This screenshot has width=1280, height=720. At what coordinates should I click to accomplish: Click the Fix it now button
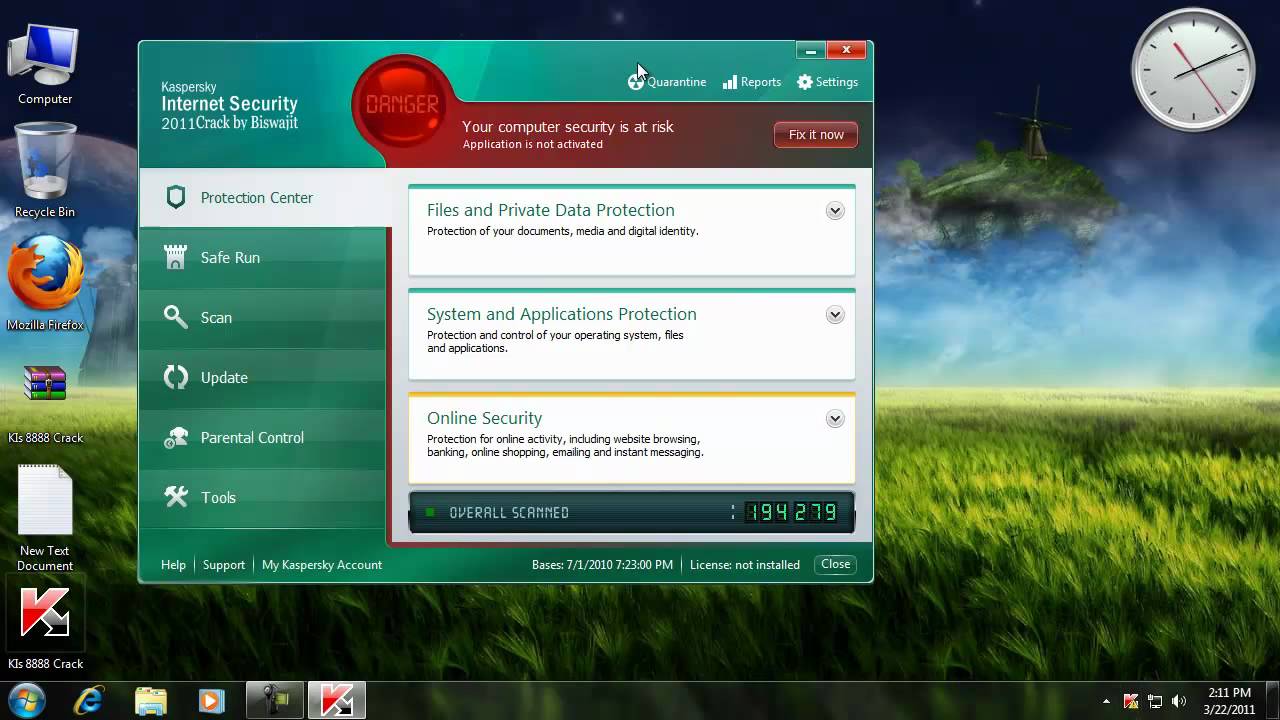(816, 135)
